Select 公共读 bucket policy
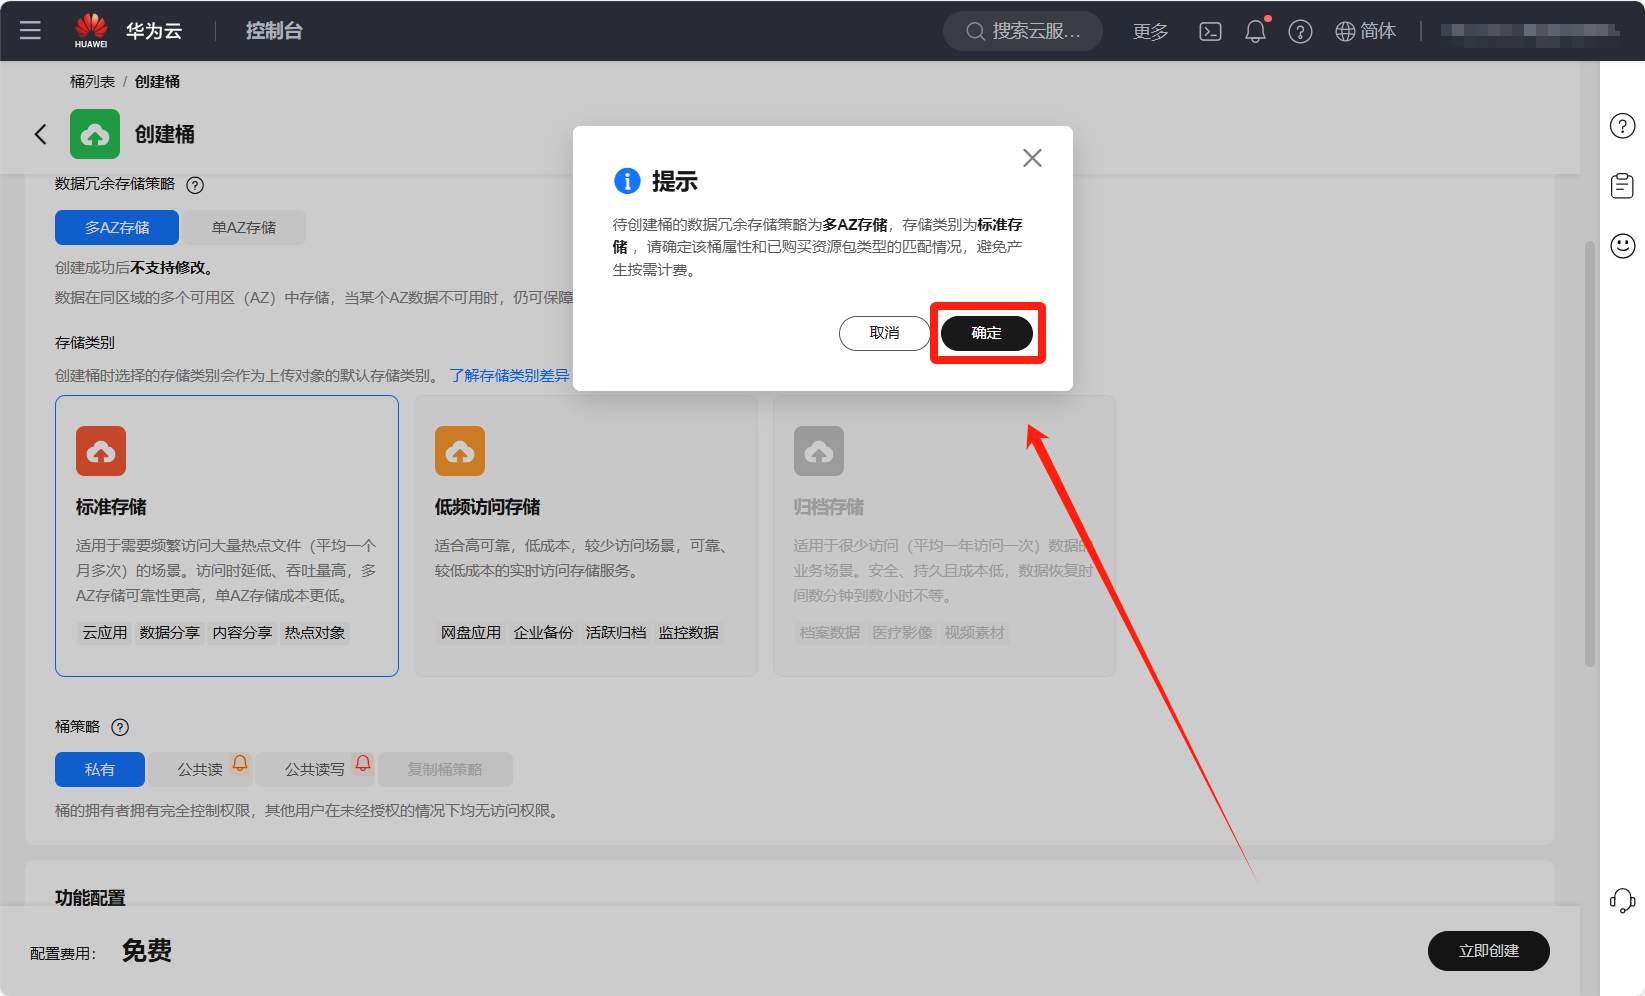Image resolution: width=1645 pixels, height=996 pixels. click(x=200, y=769)
